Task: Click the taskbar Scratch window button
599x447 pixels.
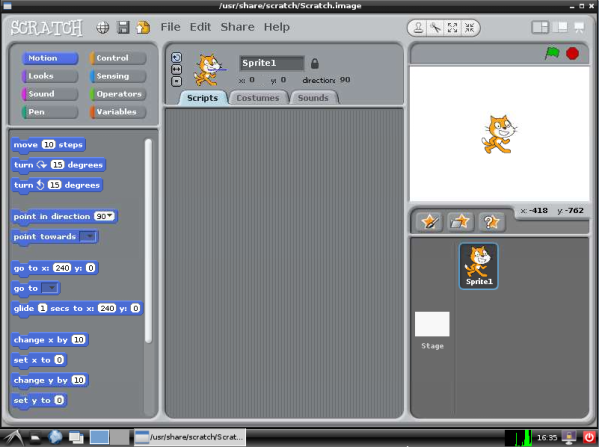Action: tap(189, 437)
